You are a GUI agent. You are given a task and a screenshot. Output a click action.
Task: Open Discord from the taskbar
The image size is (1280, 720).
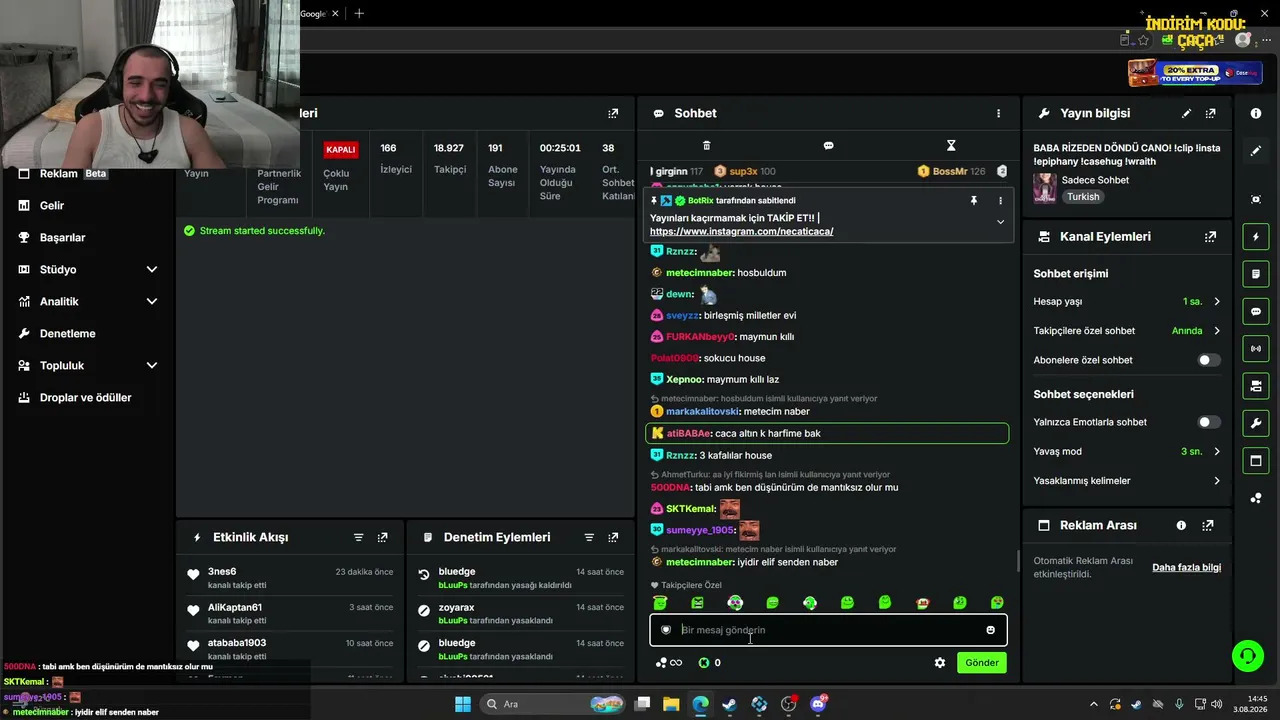(x=818, y=704)
